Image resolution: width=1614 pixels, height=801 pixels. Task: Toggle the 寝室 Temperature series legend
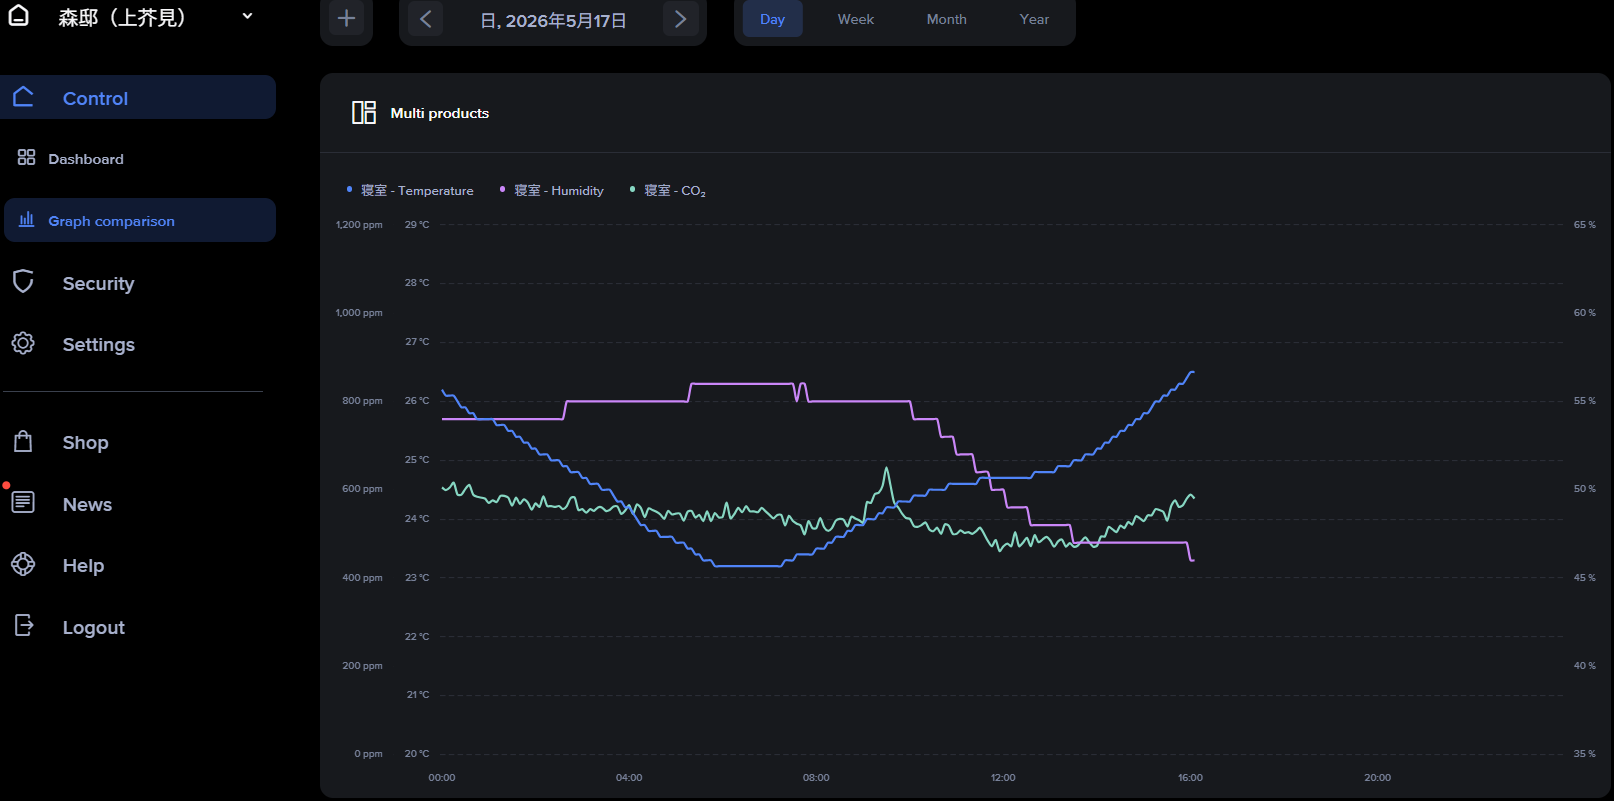click(410, 190)
